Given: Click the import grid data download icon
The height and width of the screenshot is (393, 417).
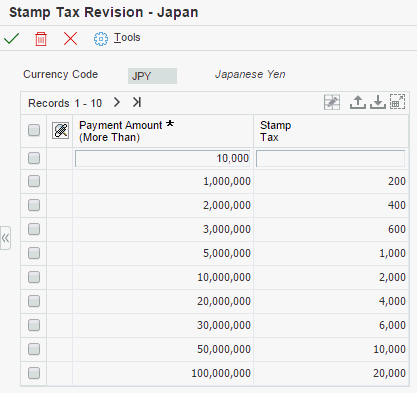Looking at the screenshot, I should point(378,102).
